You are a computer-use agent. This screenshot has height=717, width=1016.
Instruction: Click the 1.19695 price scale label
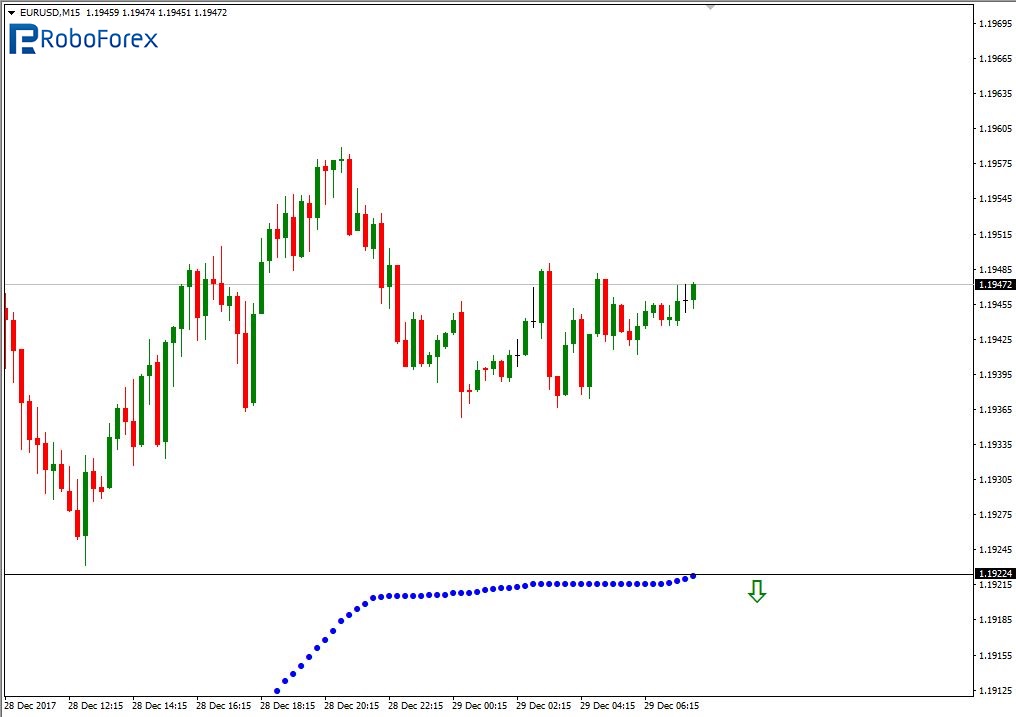[x=992, y=22]
